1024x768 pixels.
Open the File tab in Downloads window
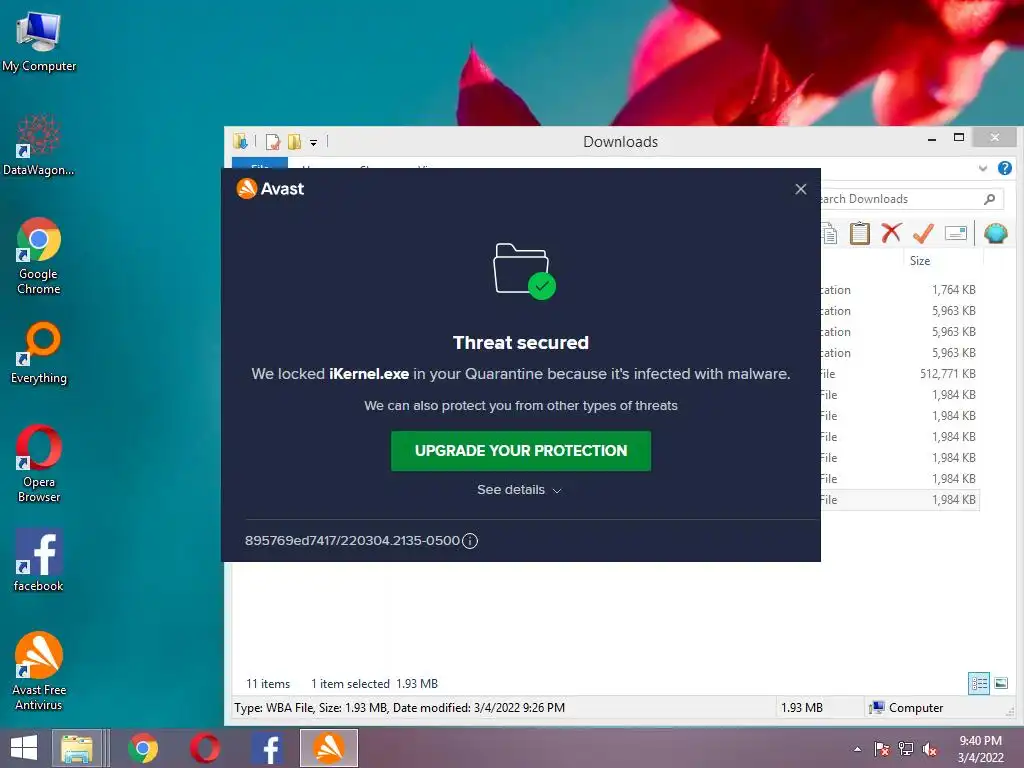[260, 163]
